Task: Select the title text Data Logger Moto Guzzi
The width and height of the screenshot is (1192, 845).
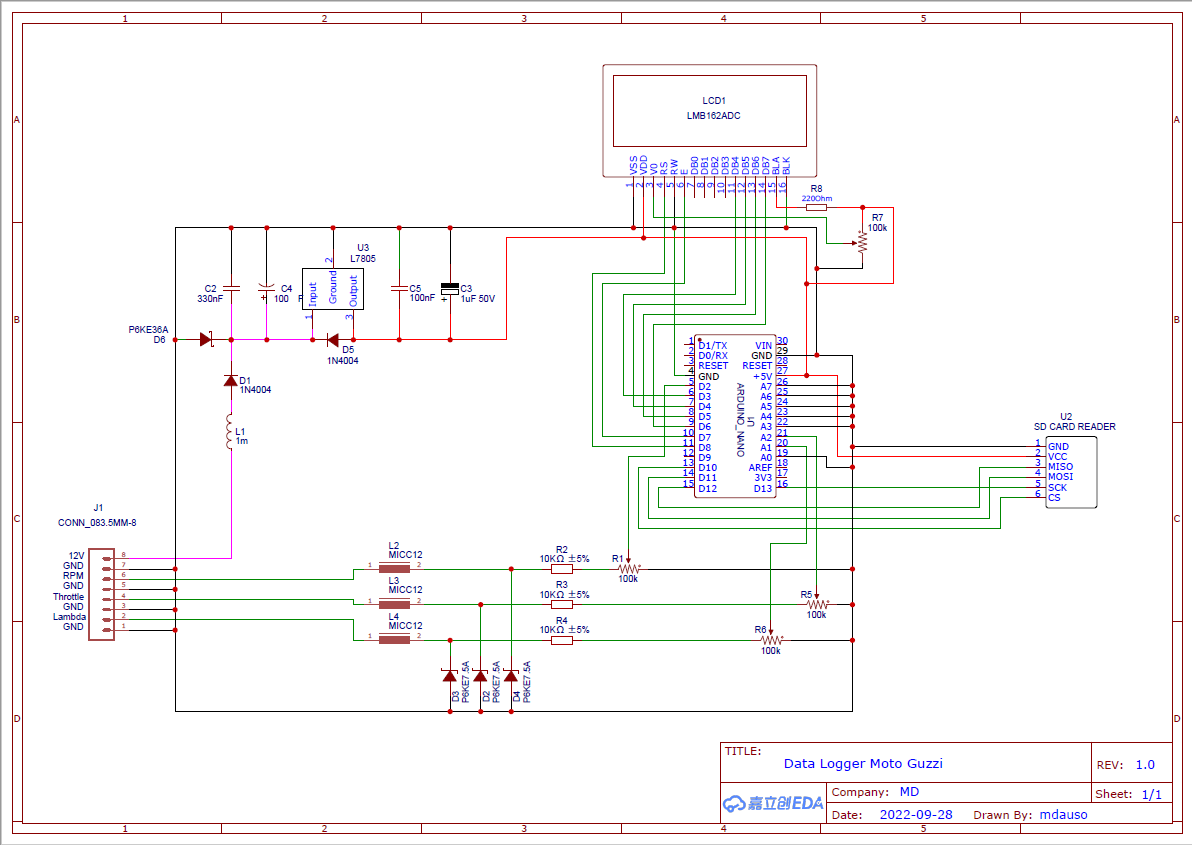Action: tap(862, 764)
